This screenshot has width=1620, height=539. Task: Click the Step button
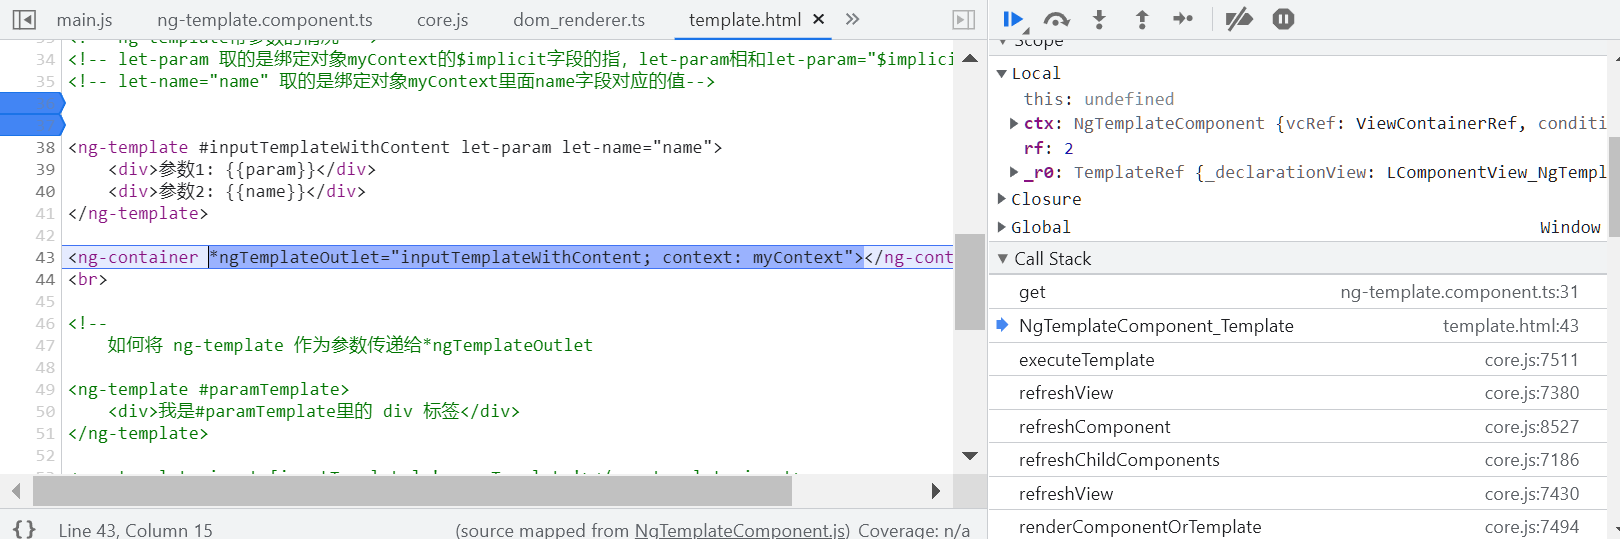click(x=1183, y=19)
